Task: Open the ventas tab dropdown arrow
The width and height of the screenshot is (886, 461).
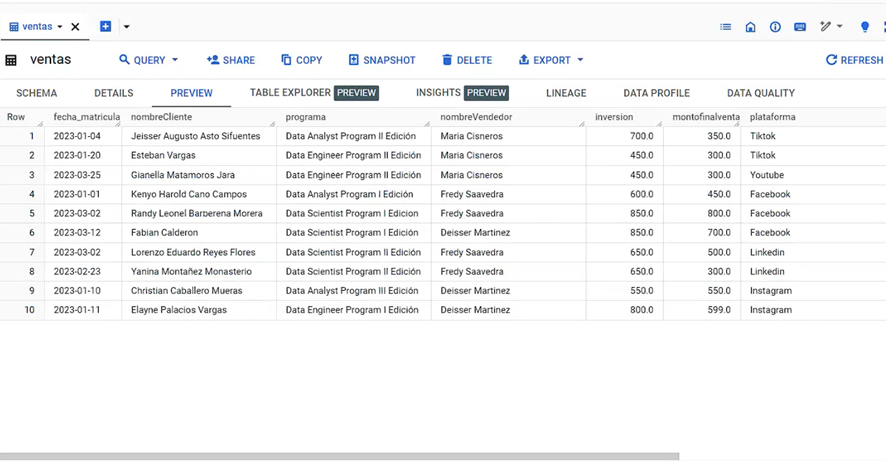Action: coord(60,27)
